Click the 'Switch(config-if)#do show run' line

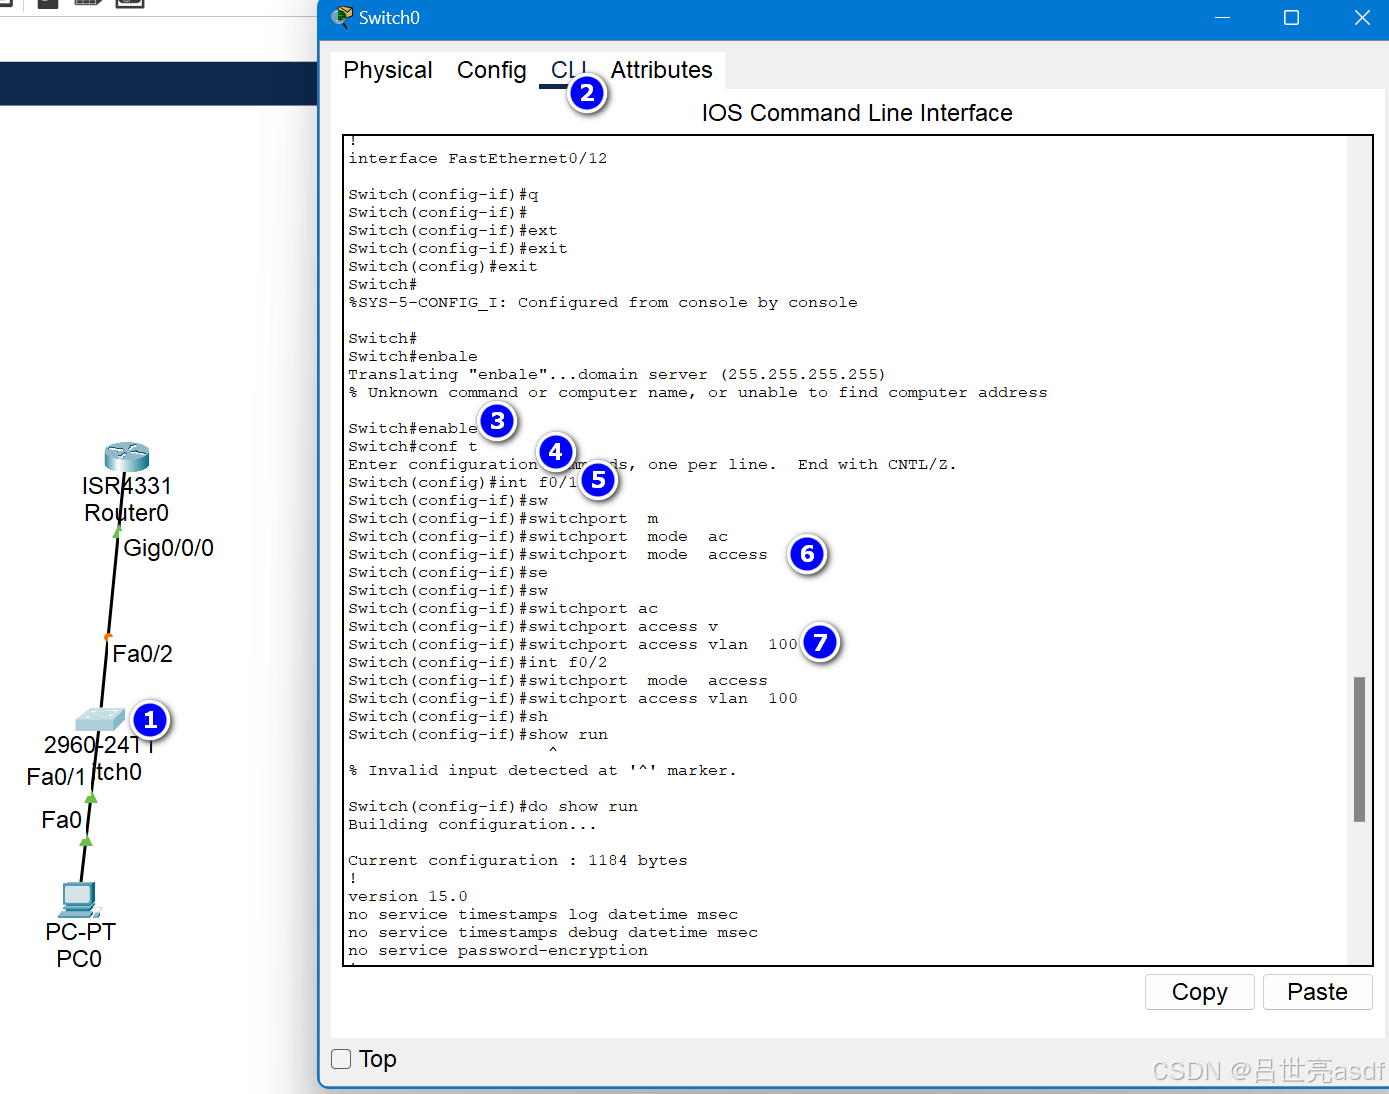click(x=492, y=806)
